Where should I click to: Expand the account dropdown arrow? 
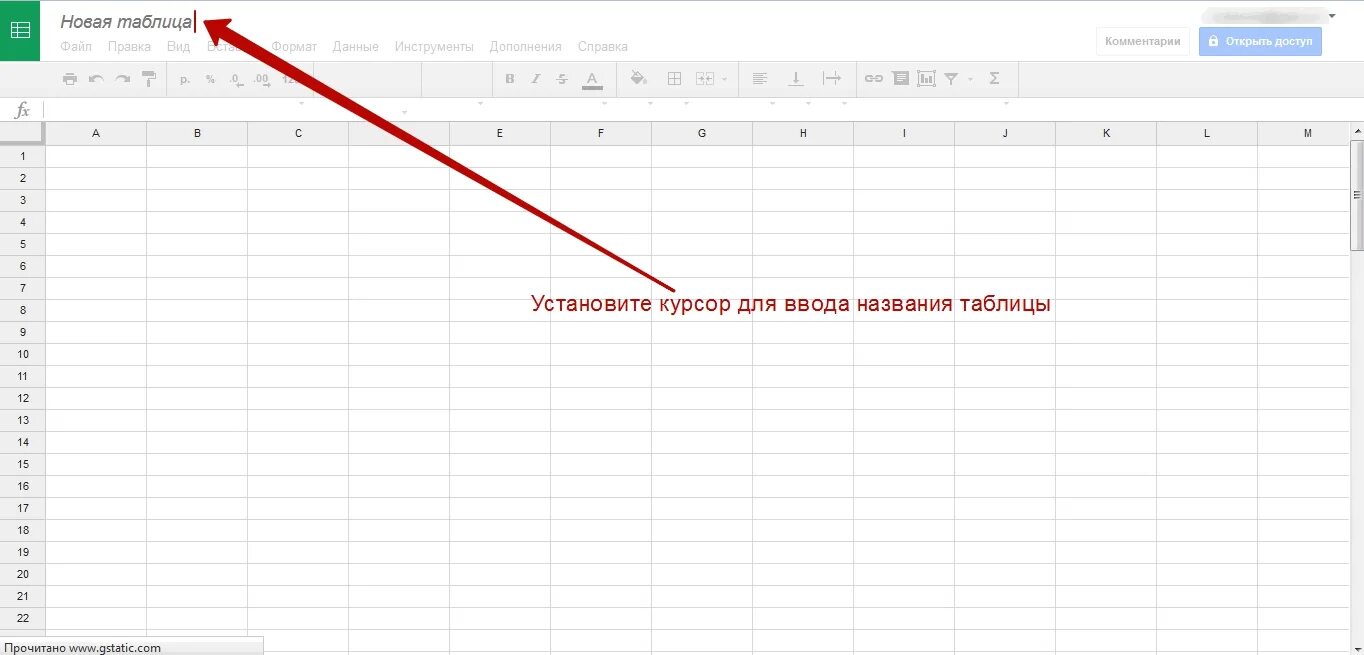point(1332,16)
